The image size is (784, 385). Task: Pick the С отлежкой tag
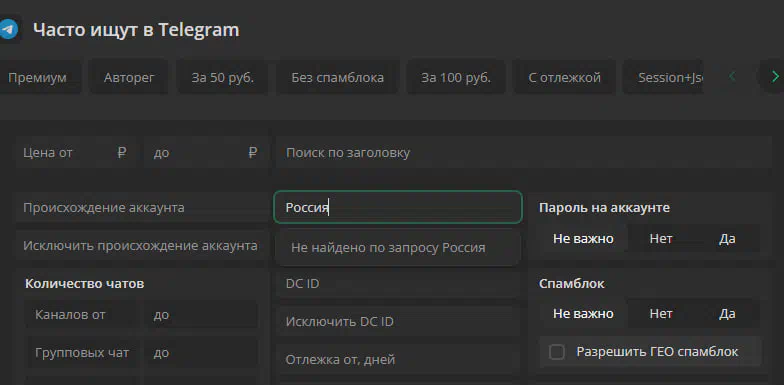pos(564,78)
